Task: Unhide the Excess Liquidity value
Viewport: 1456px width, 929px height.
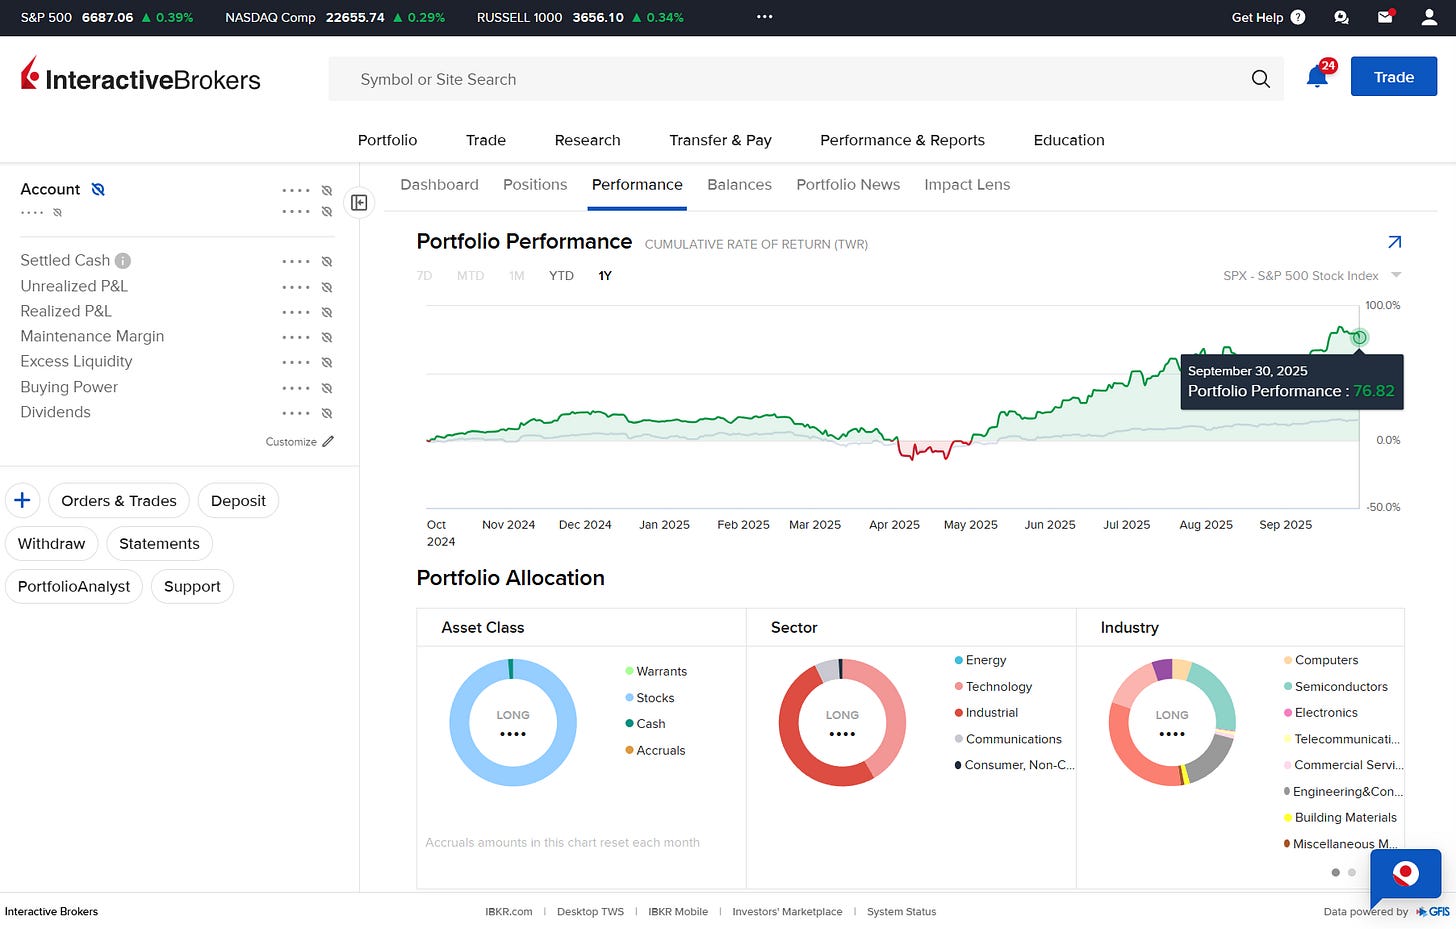Action: point(327,362)
